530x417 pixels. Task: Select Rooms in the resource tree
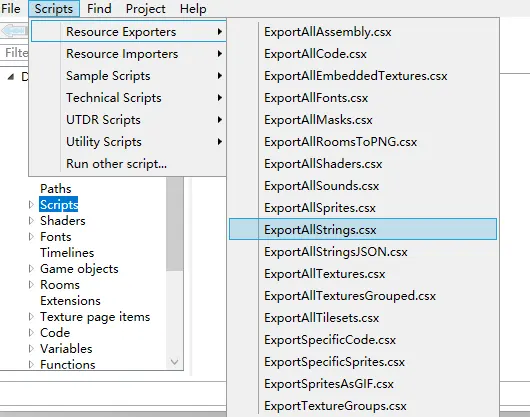[x=60, y=285]
